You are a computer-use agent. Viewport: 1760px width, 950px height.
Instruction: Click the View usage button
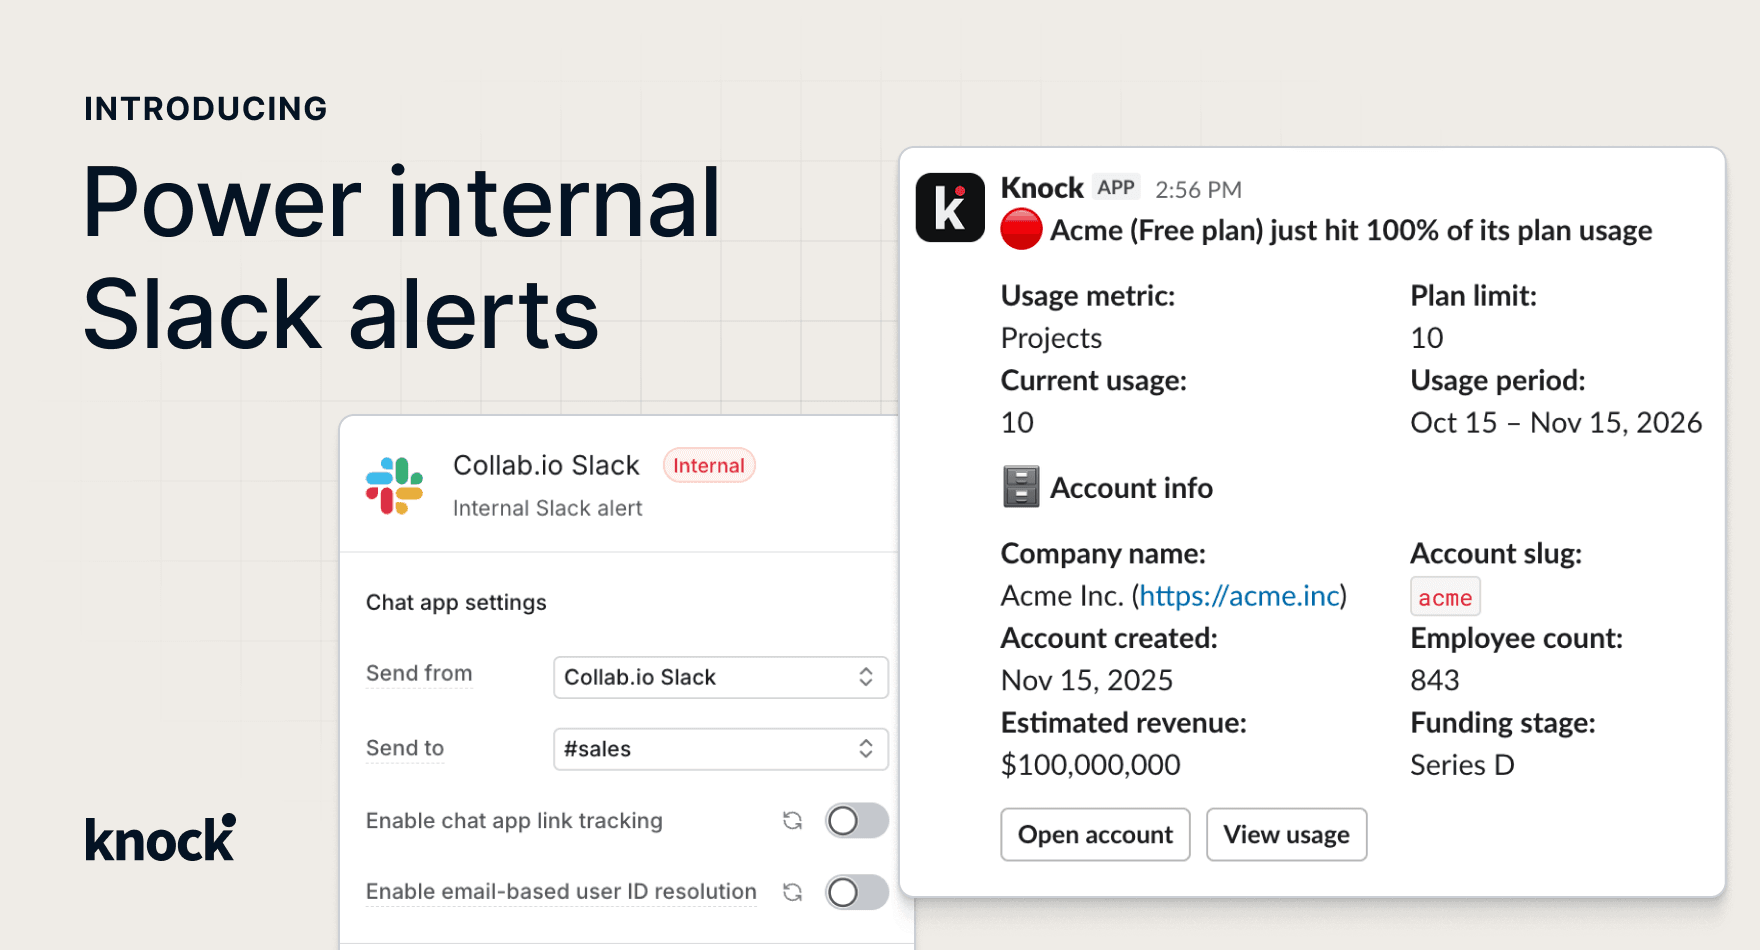tap(1286, 835)
